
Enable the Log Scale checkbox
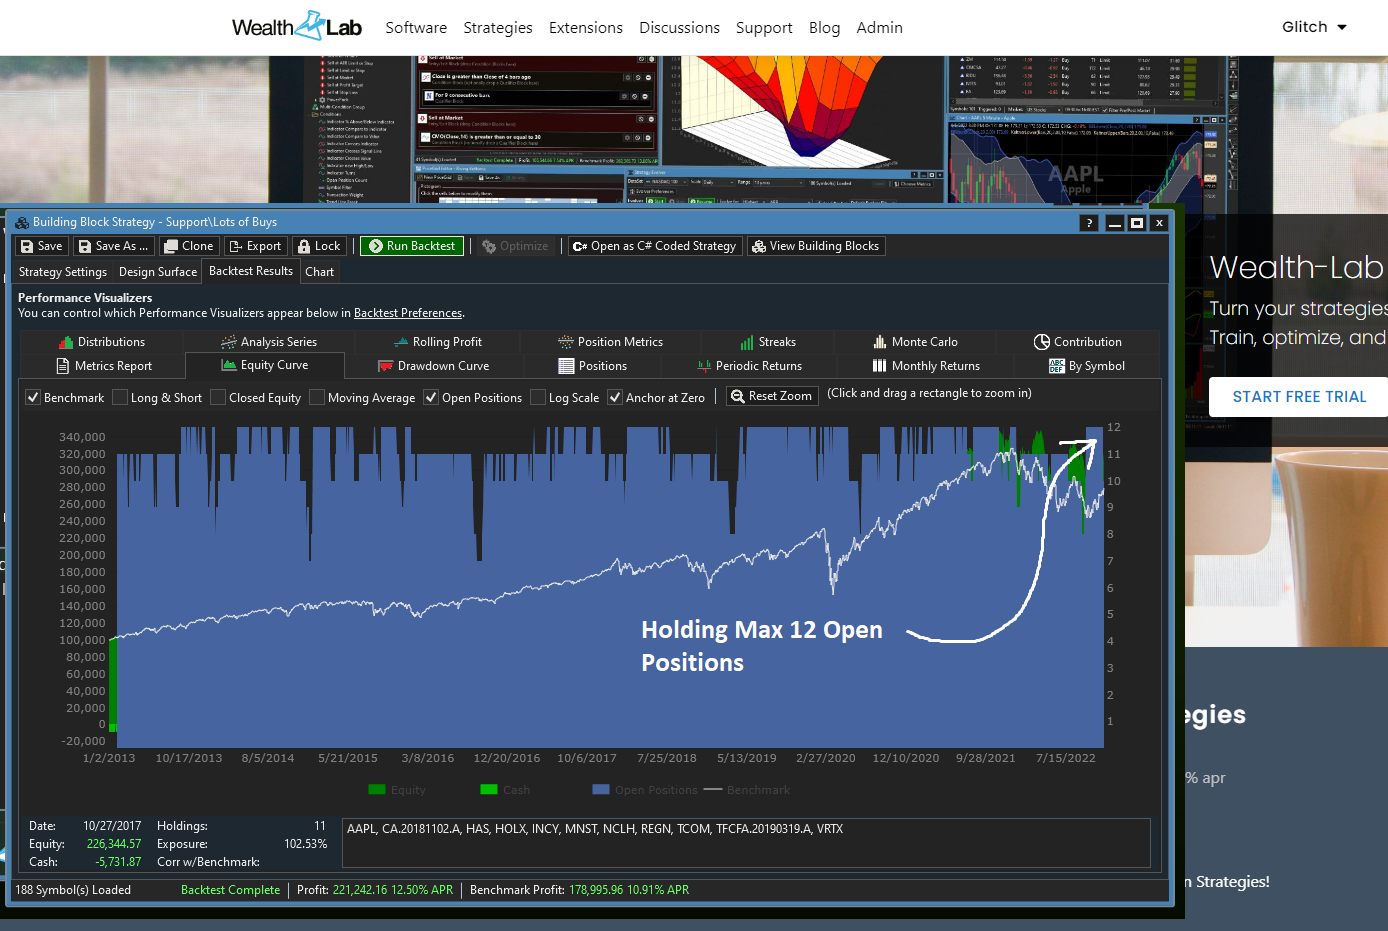coord(538,398)
